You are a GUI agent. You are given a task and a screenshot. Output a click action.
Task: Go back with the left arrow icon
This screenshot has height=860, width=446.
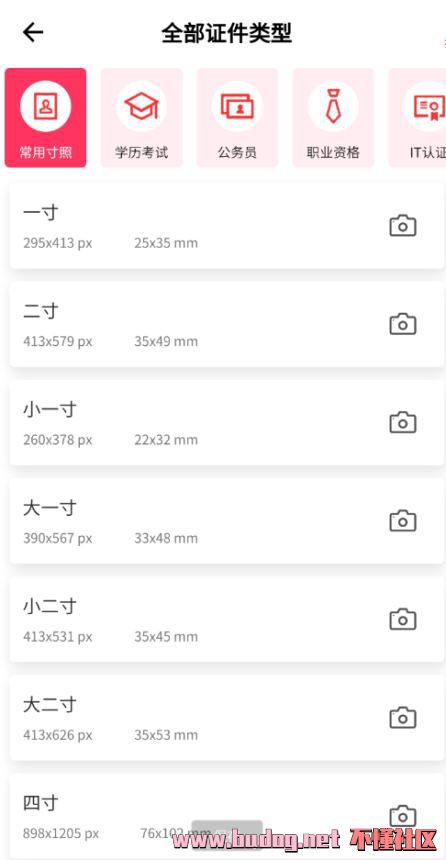point(33,33)
